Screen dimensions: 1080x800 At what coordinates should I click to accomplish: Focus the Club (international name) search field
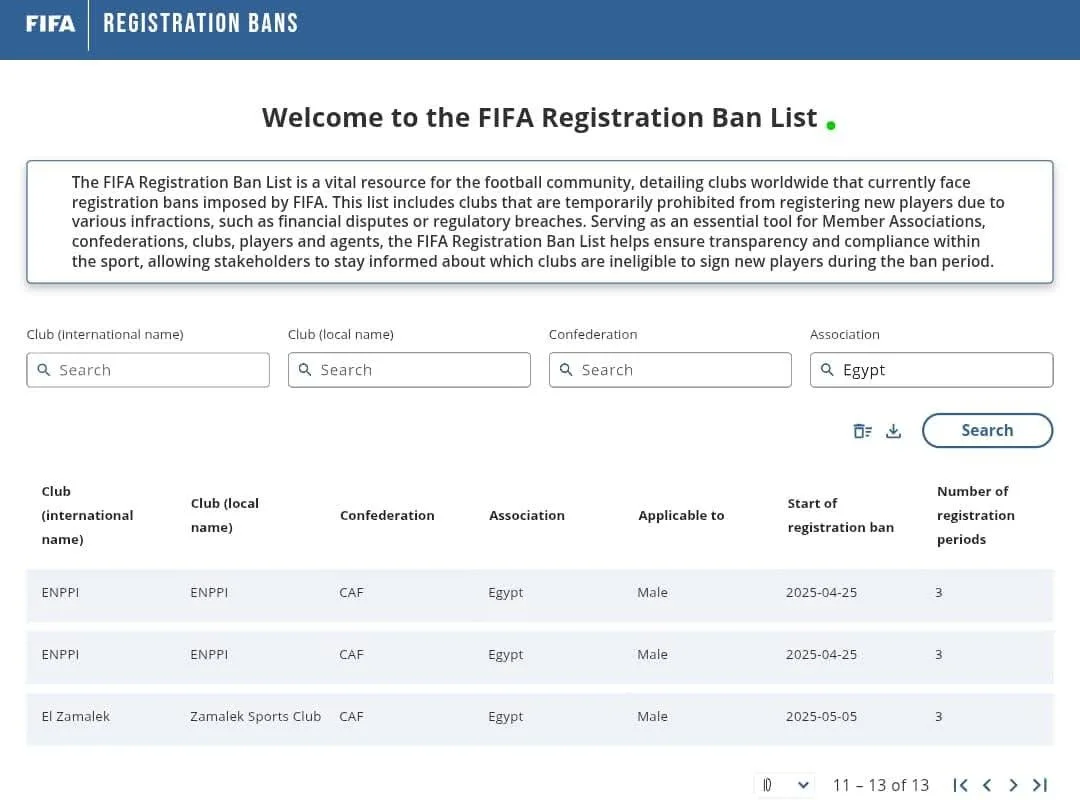tap(148, 370)
